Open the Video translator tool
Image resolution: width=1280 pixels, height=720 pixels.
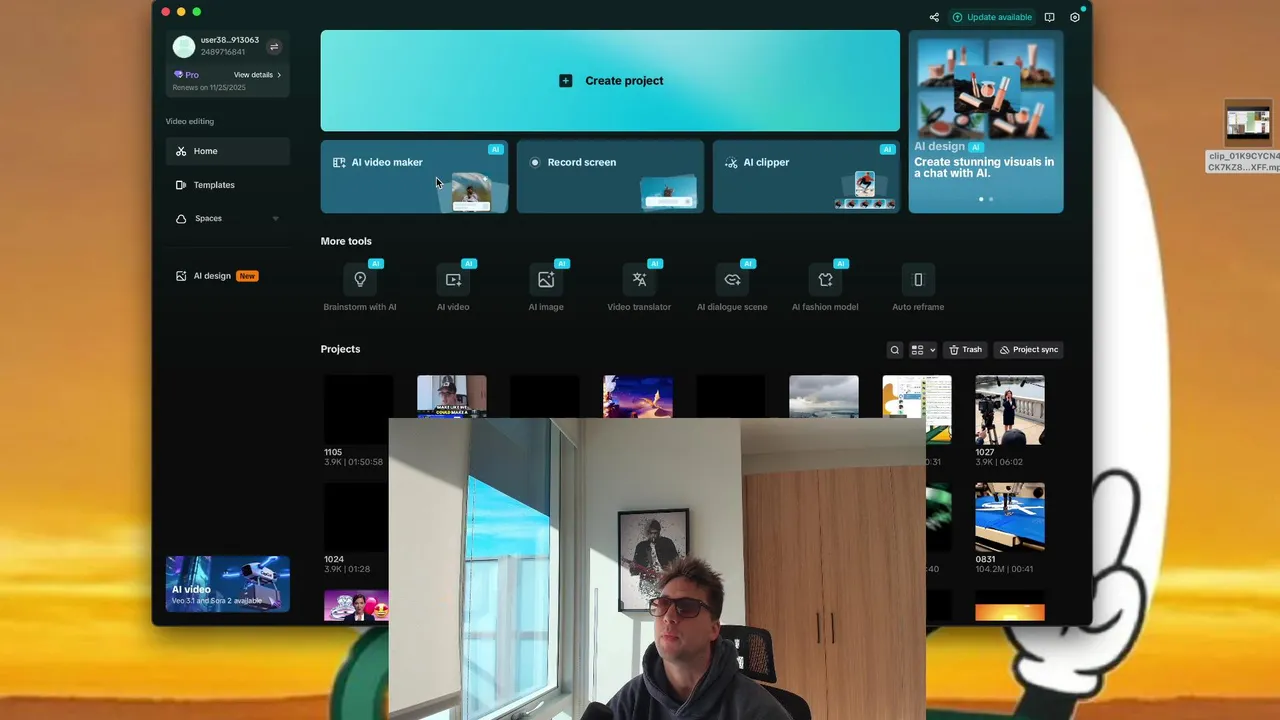click(x=639, y=289)
